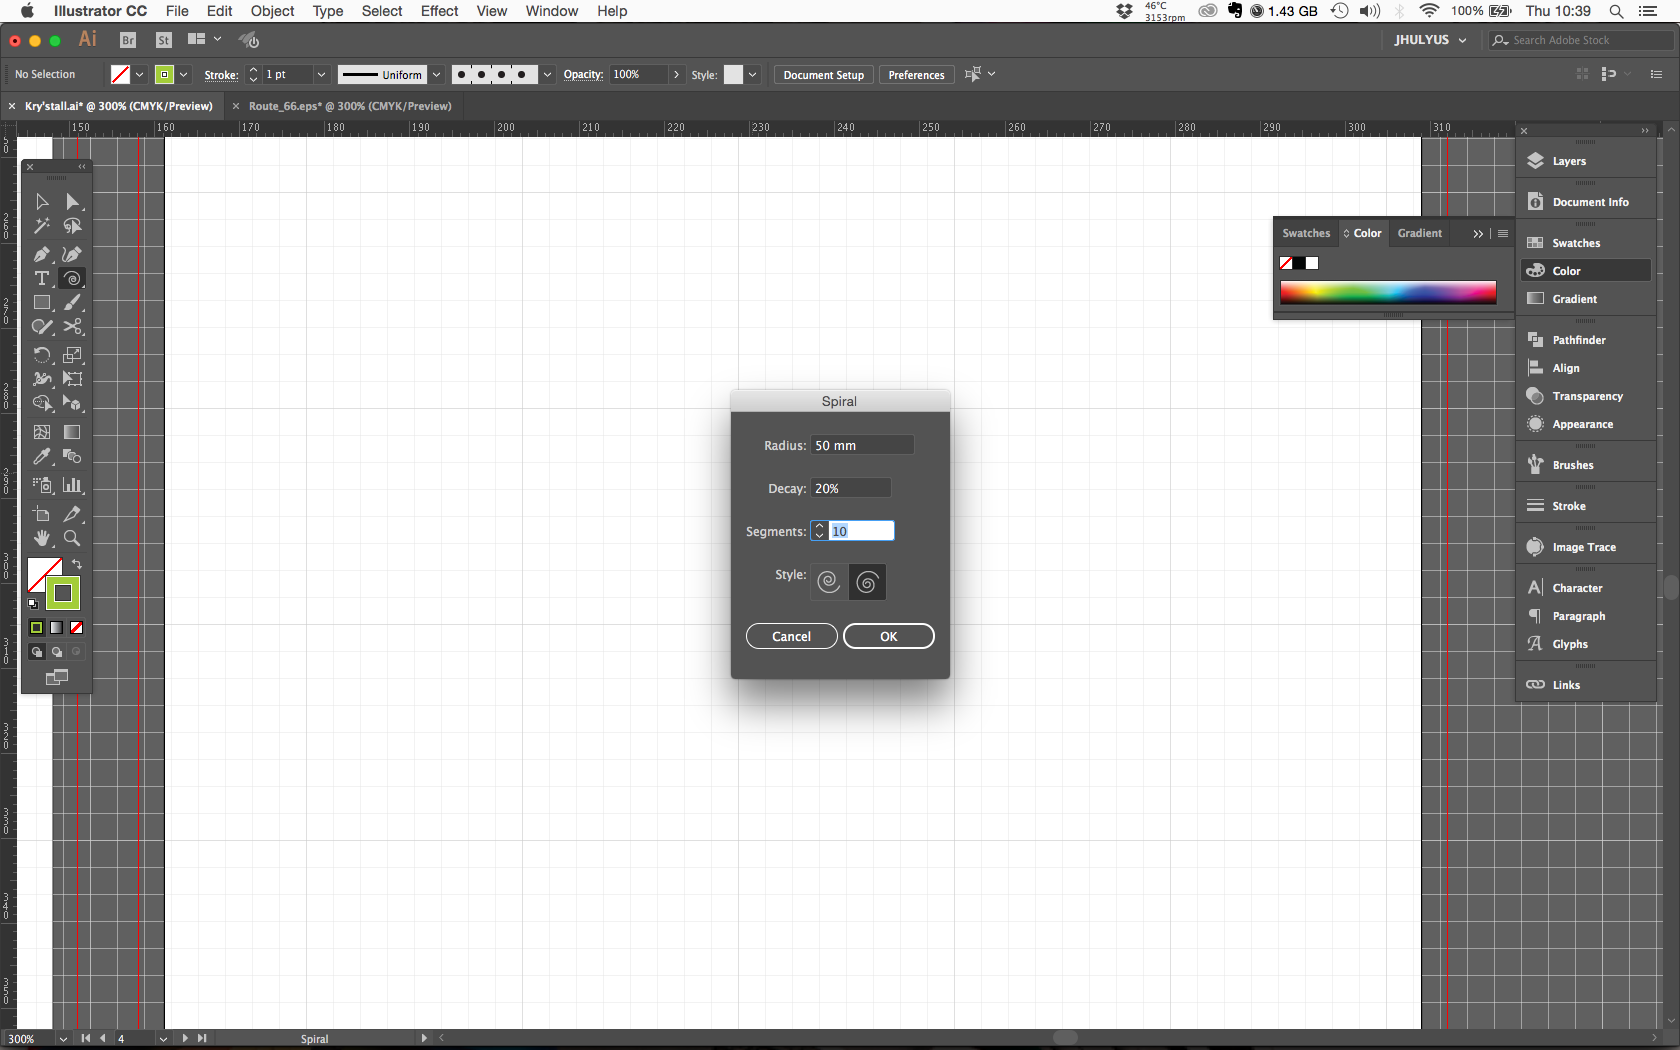
Task: Choose the Scissors tool
Action: click(73, 327)
